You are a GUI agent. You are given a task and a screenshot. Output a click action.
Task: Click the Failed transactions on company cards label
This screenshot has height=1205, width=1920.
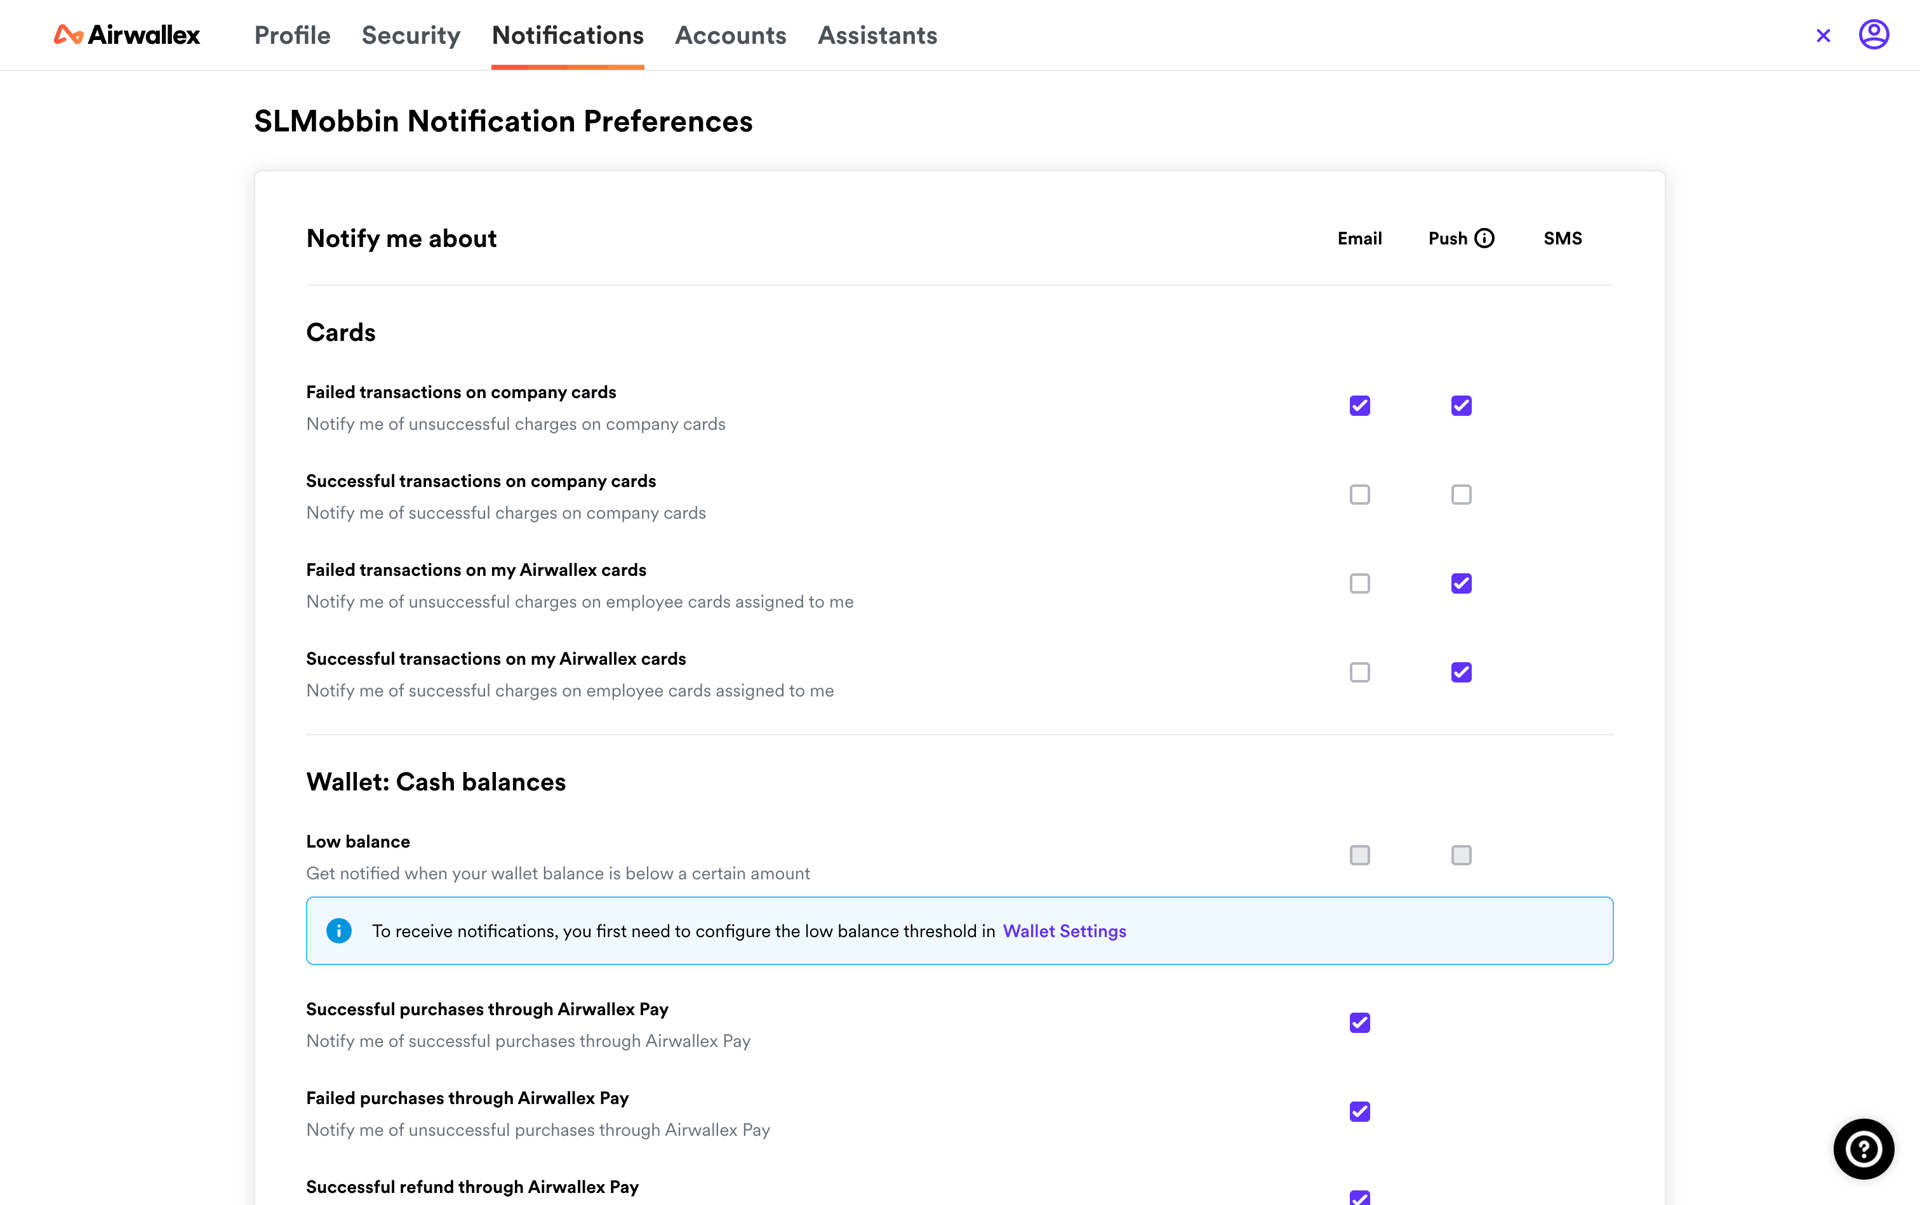click(x=461, y=392)
